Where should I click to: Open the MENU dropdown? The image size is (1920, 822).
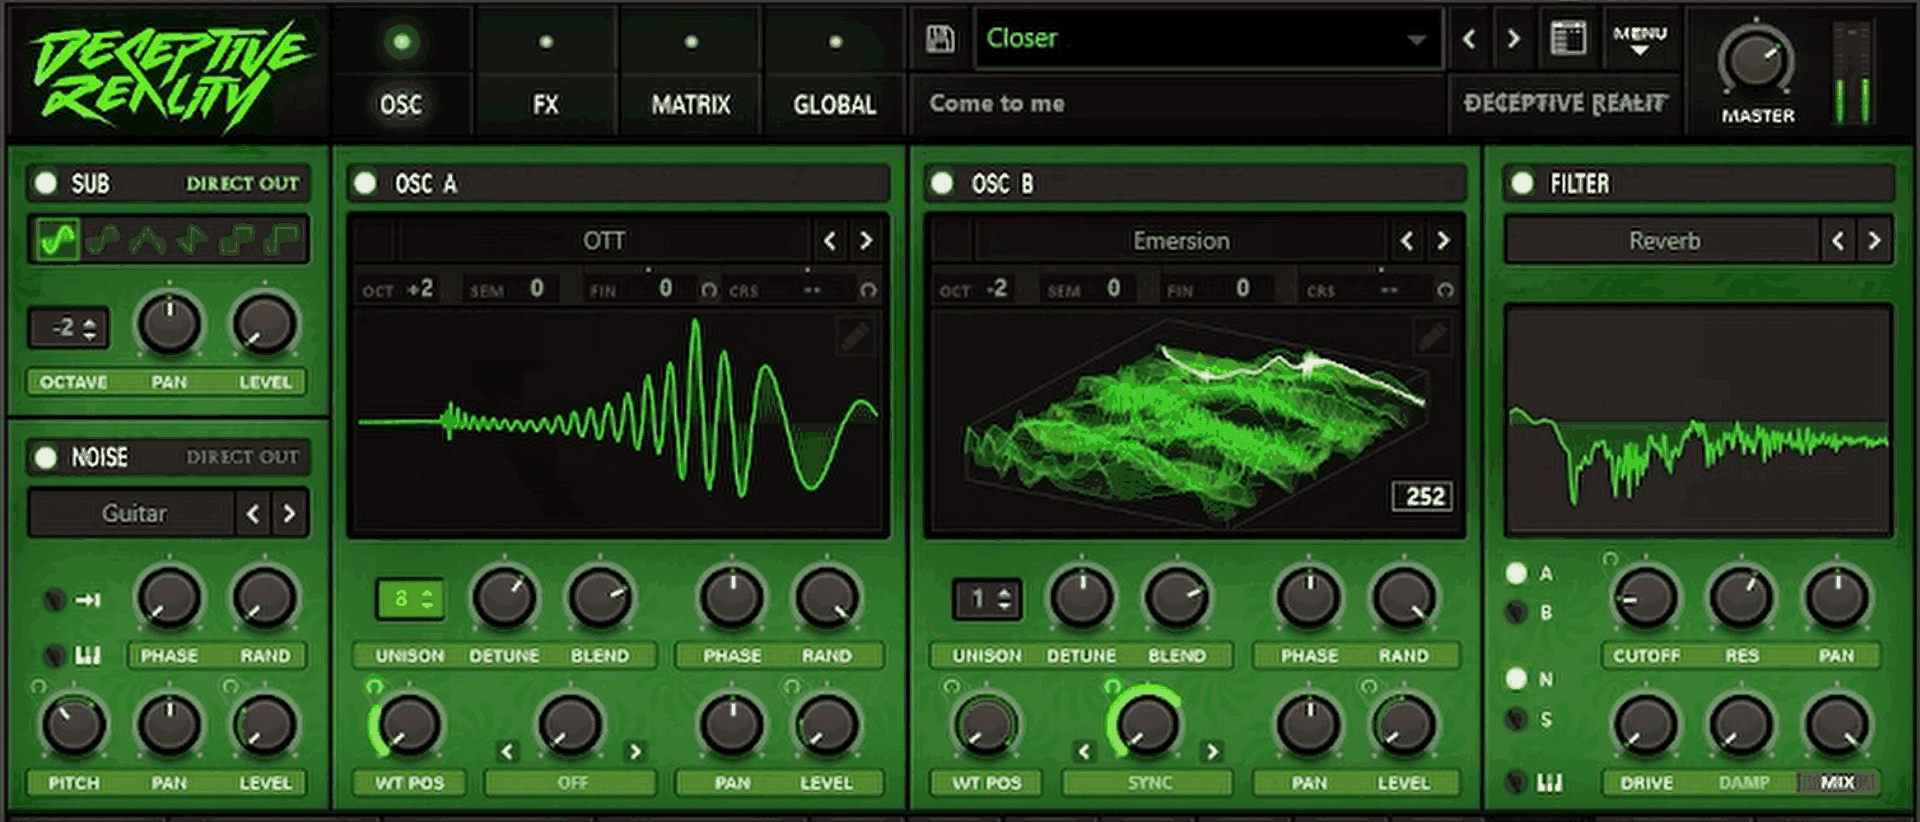point(1639,39)
